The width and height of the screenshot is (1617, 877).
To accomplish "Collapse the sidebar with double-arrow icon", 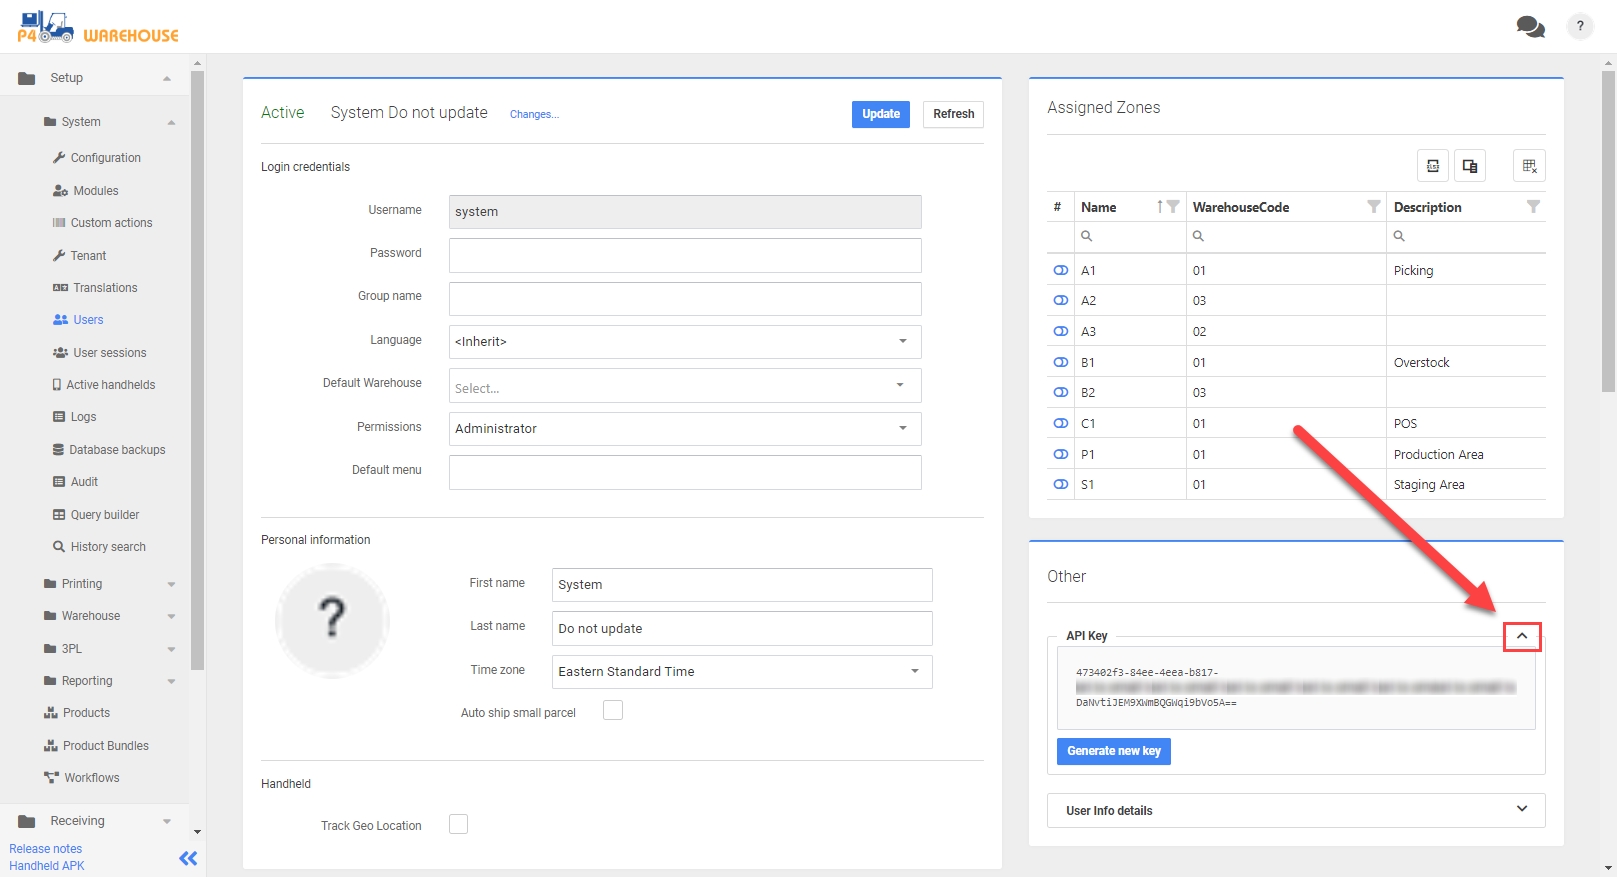I will point(188,858).
